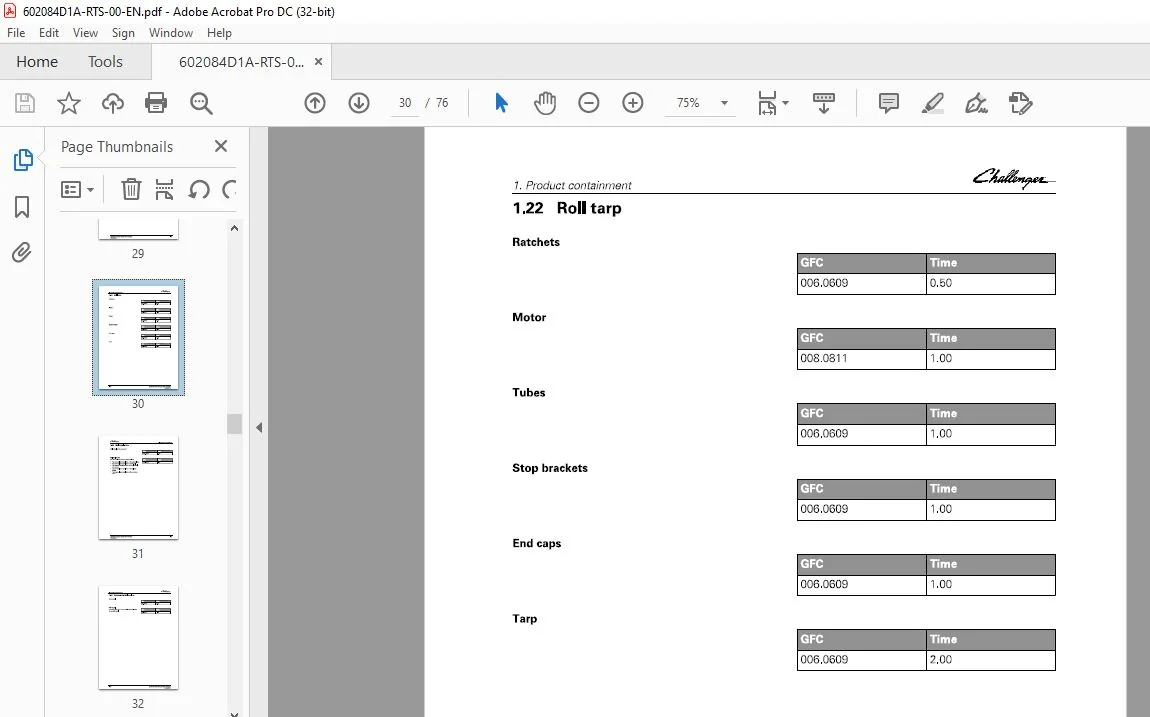Open the Attachments paperclip pane
Screen dimensions: 1150x717
point(22,253)
